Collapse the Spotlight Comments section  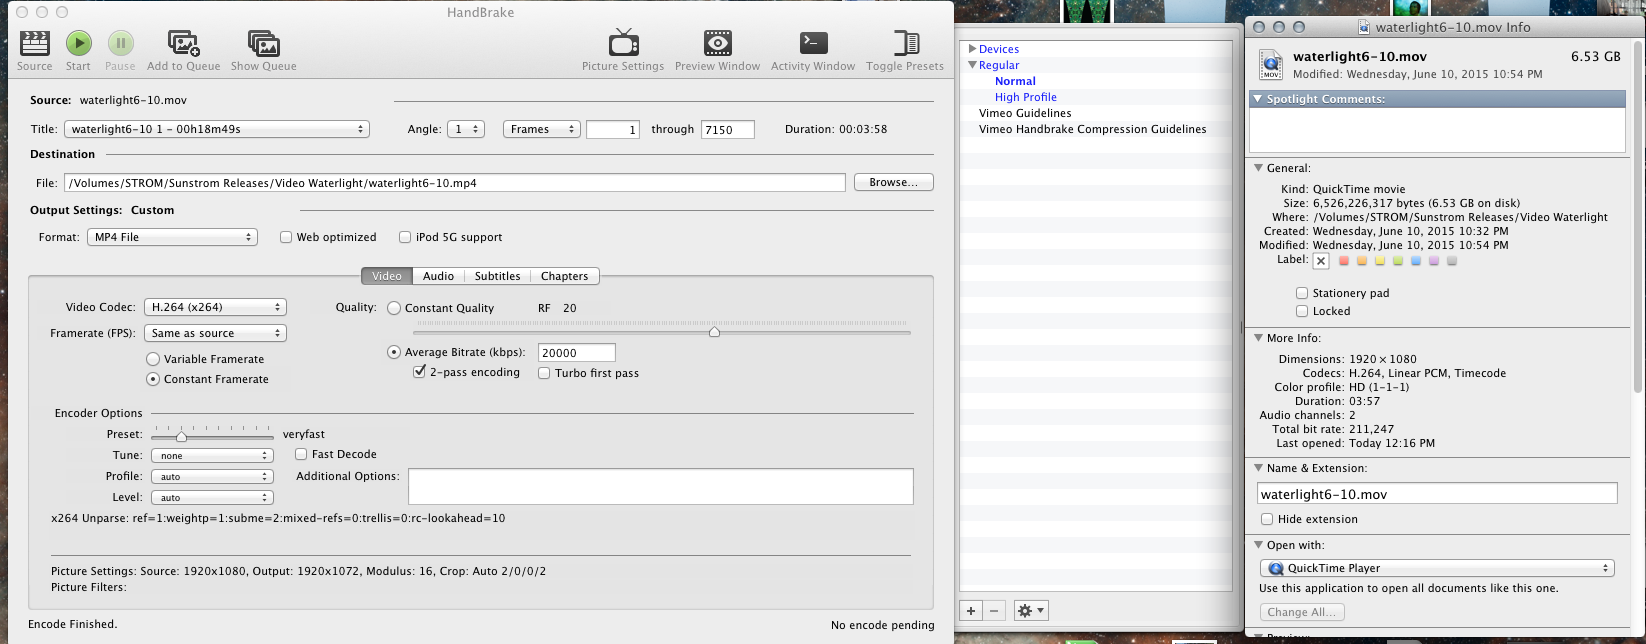pos(1258,99)
